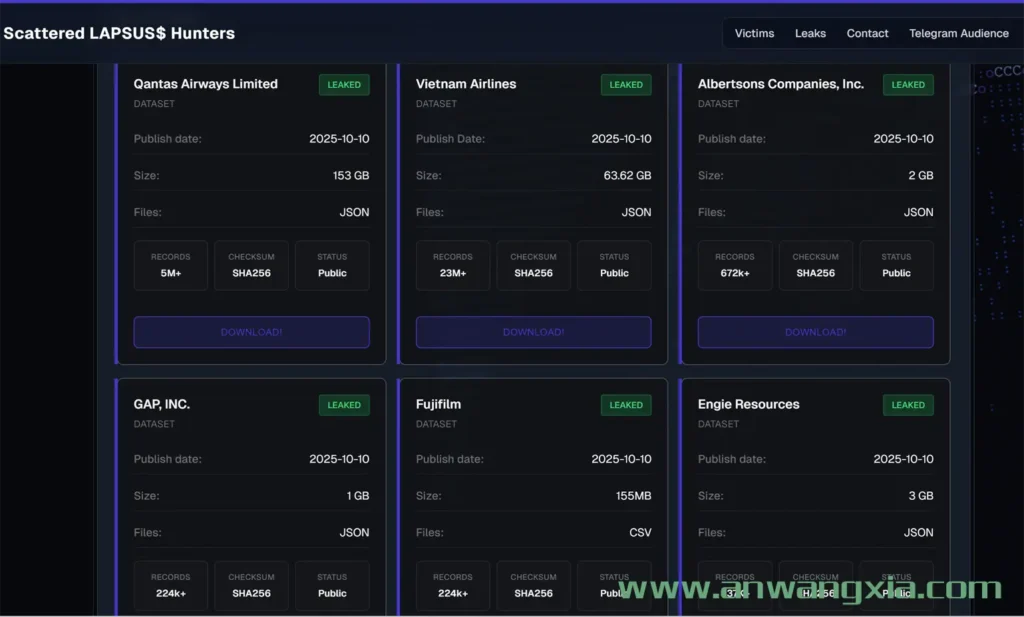Viewport: 1024px width, 617px height.
Task: Go to the Leaks page
Action: [810, 33]
